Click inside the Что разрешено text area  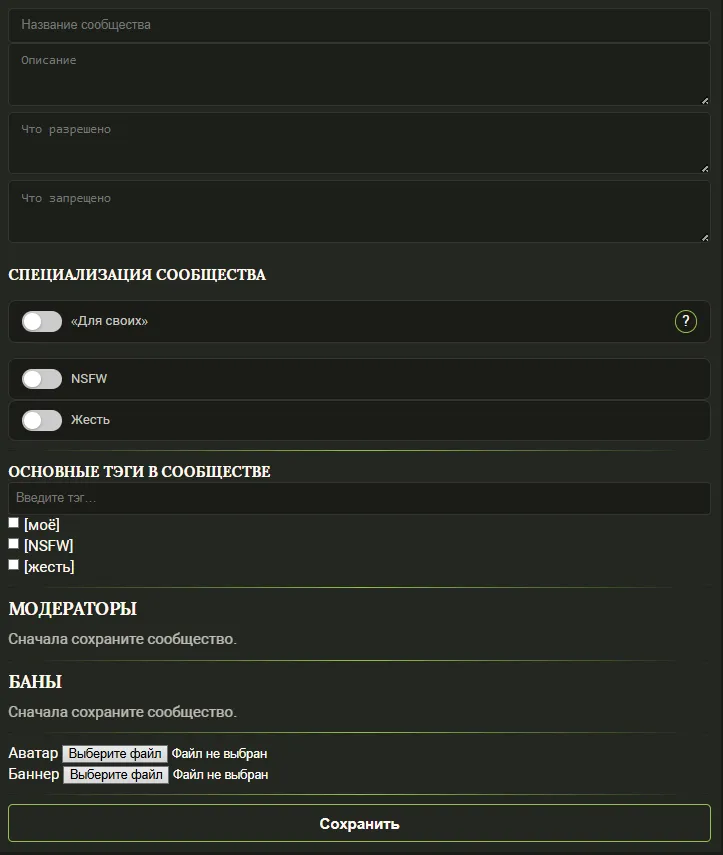click(359, 143)
